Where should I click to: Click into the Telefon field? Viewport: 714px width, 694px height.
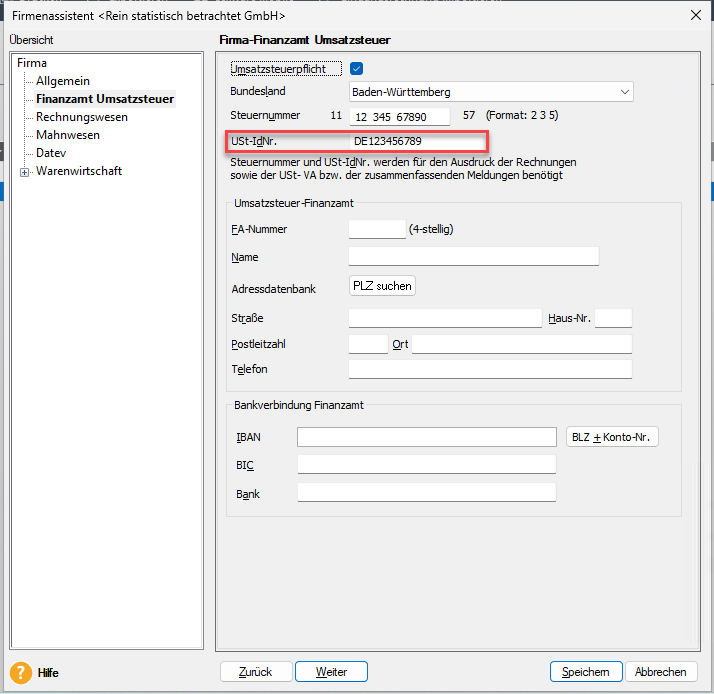tap(490, 369)
